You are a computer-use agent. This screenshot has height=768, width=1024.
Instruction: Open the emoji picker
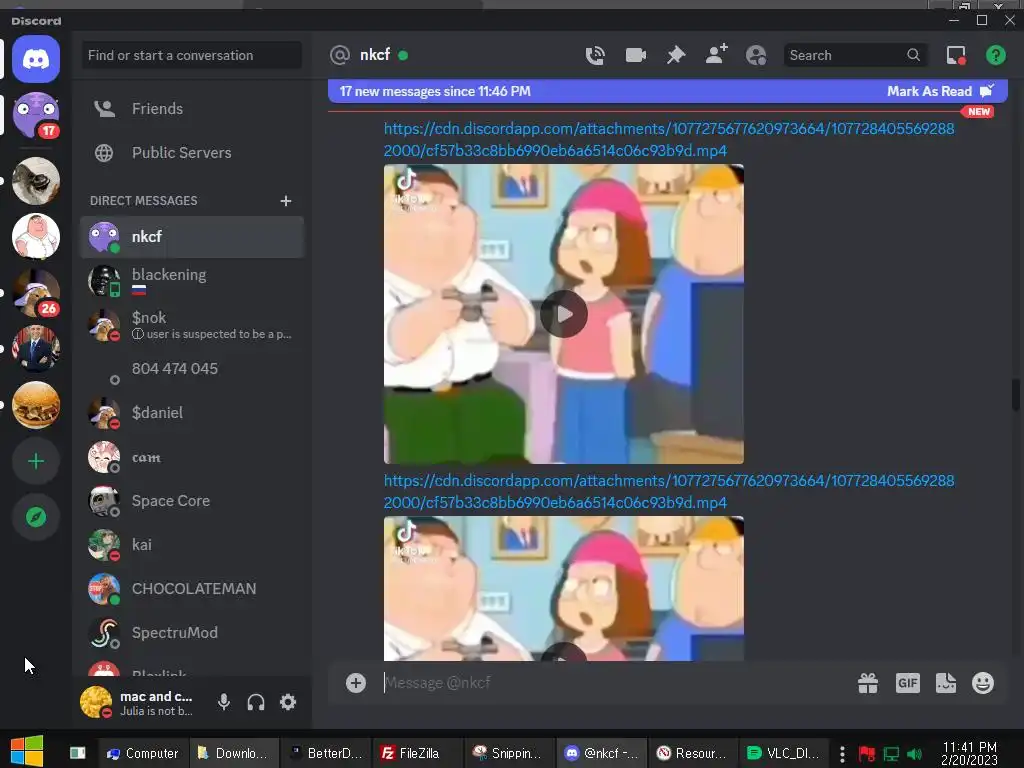coord(983,683)
